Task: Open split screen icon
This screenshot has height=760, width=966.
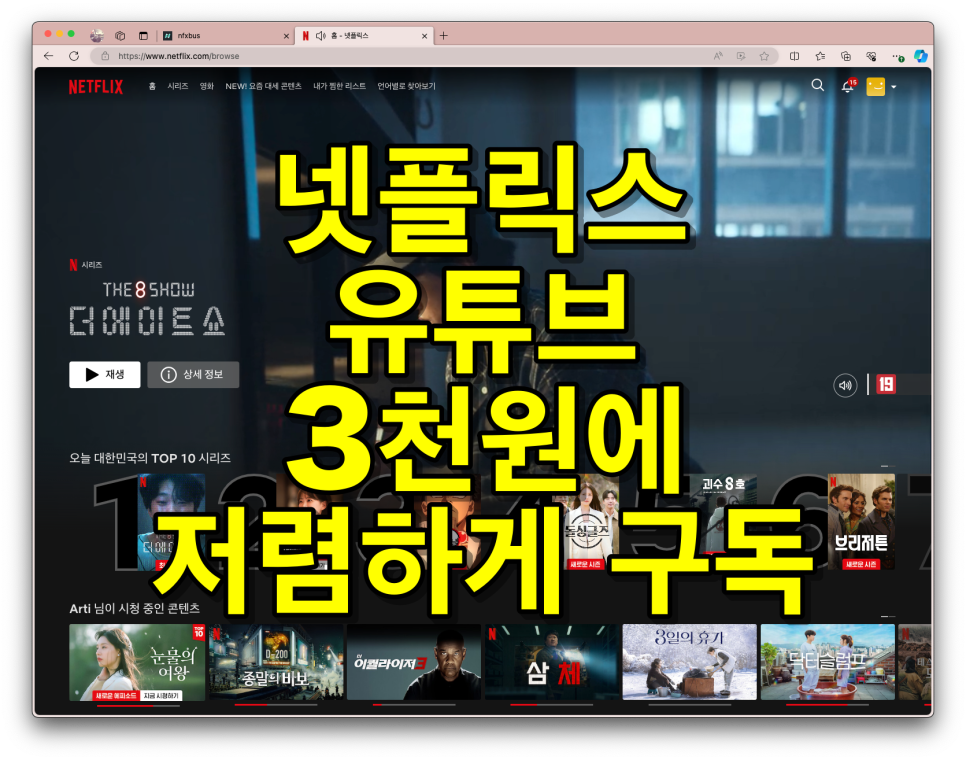Action: click(795, 56)
